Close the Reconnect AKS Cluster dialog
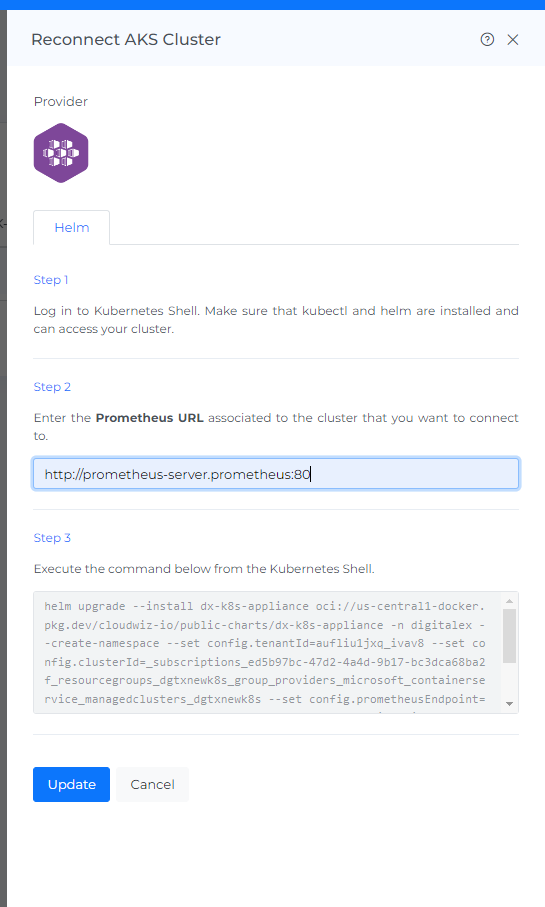545x907 pixels. tap(513, 39)
